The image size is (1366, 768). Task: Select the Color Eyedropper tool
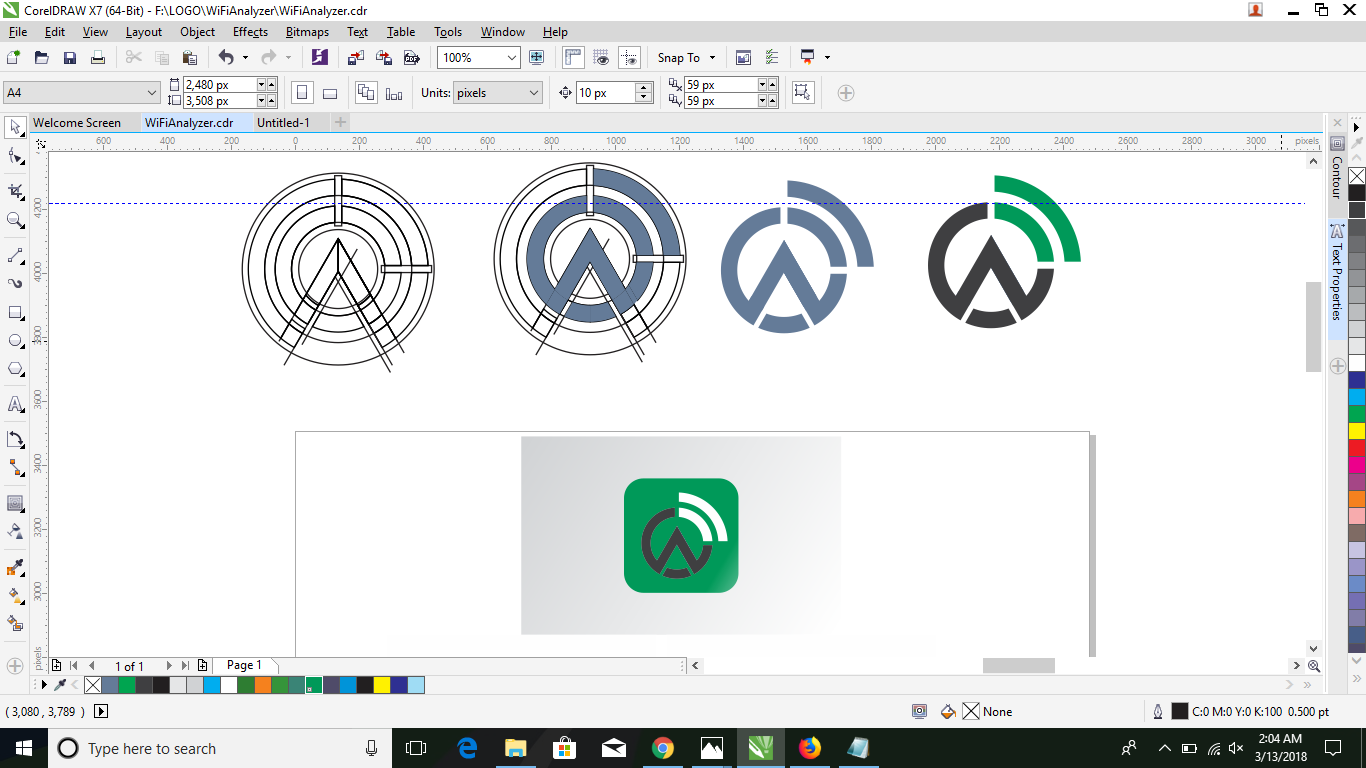pyautogui.click(x=15, y=568)
